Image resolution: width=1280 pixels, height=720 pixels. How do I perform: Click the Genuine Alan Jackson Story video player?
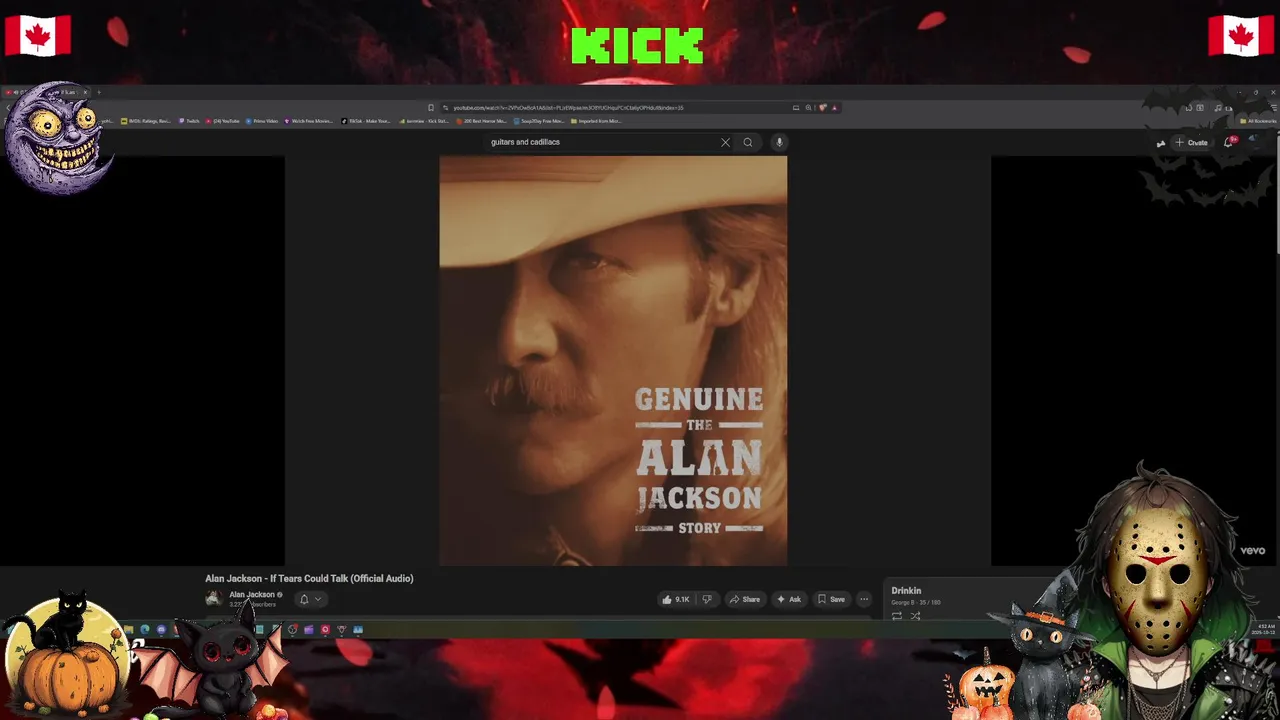[613, 360]
